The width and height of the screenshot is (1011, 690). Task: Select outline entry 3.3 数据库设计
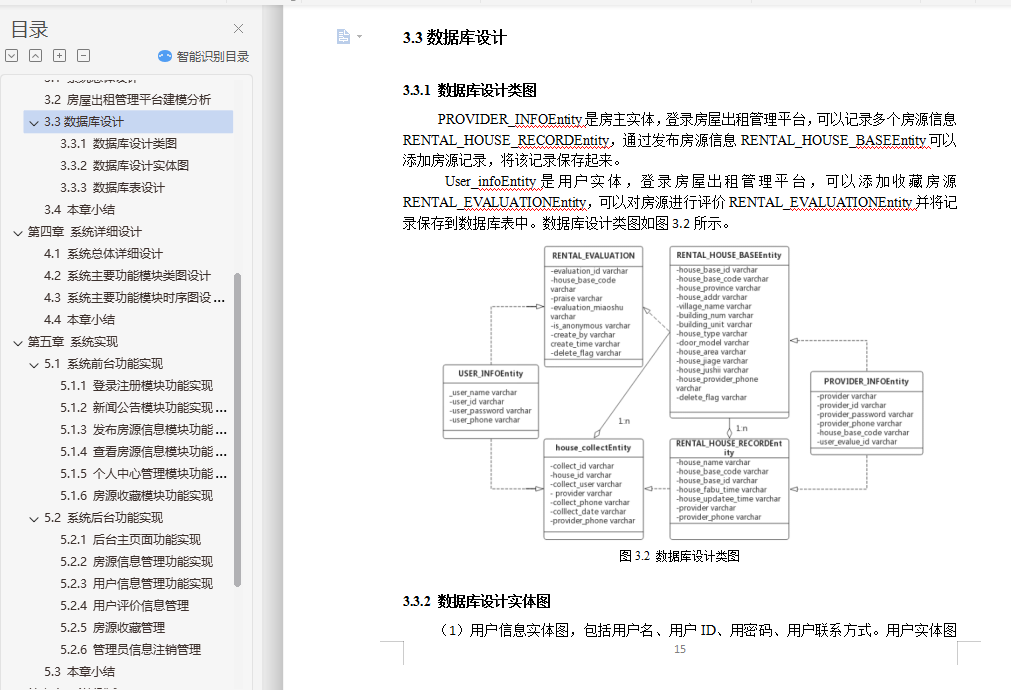pos(128,122)
